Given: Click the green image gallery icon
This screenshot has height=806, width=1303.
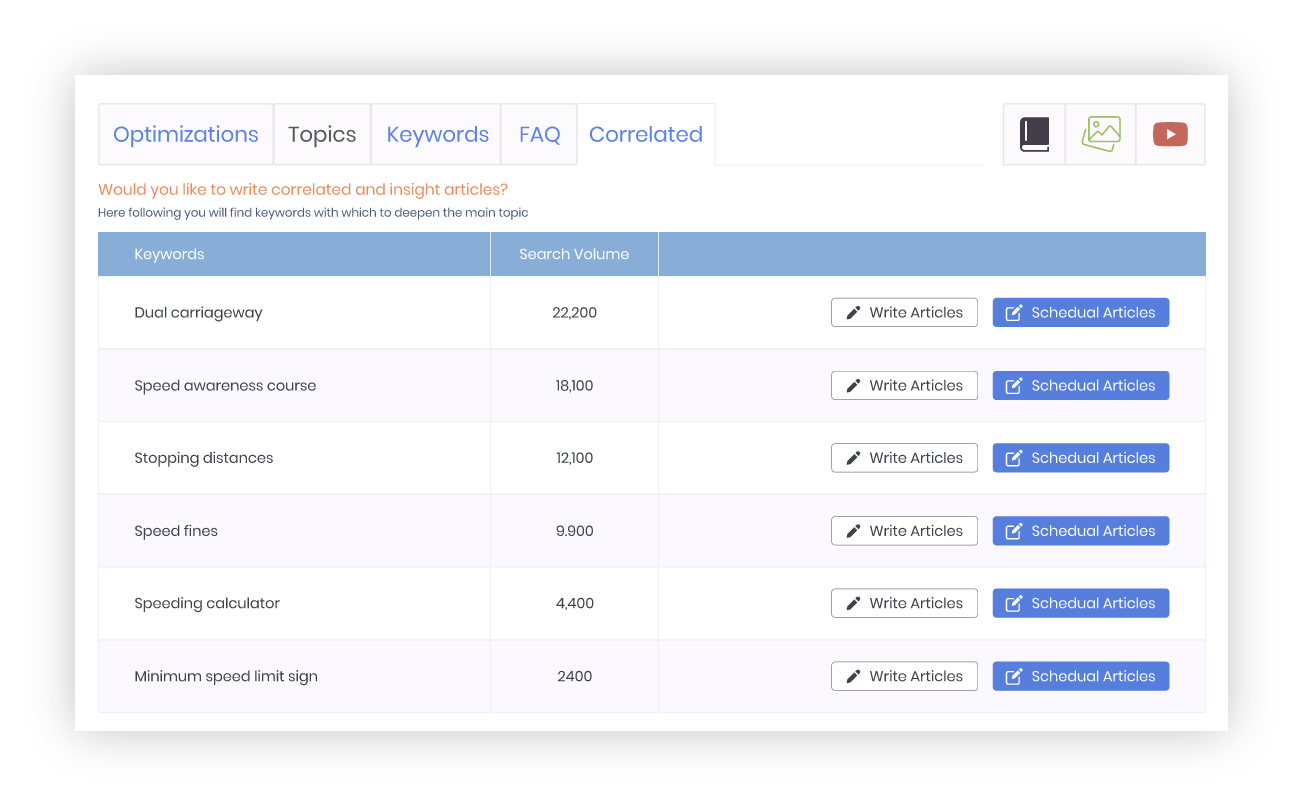Looking at the screenshot, I should click(x=1100, y=134).
